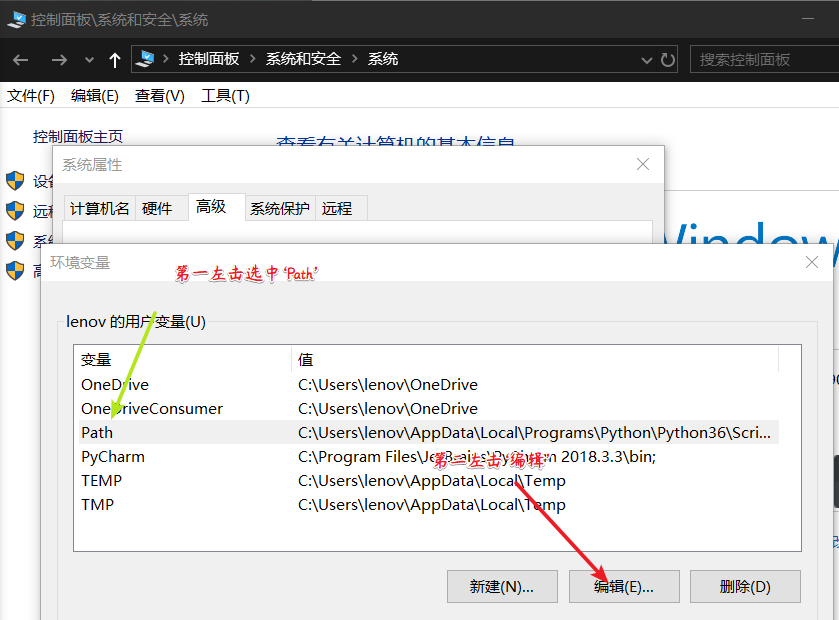This screenshot has width=839, height=620.
Task: Click the 编辑(E)... button
Action: [623, 586]
